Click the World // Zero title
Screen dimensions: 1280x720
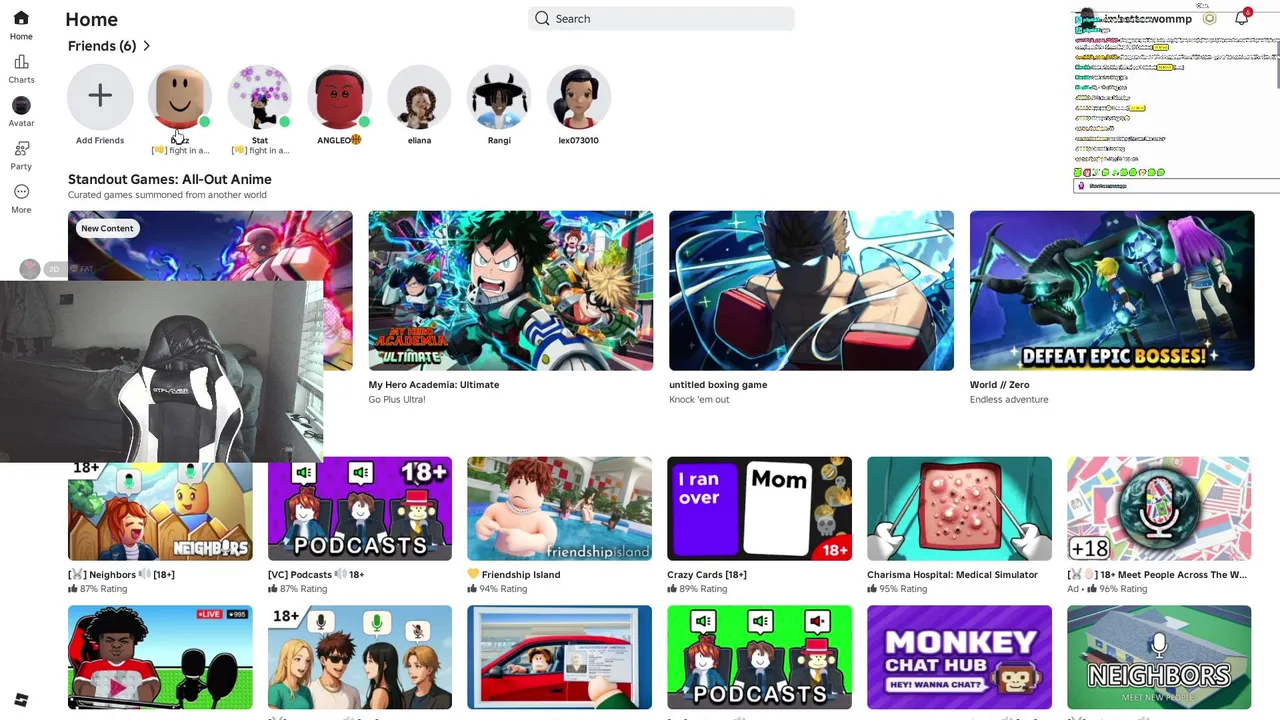[x=999, y=384]
